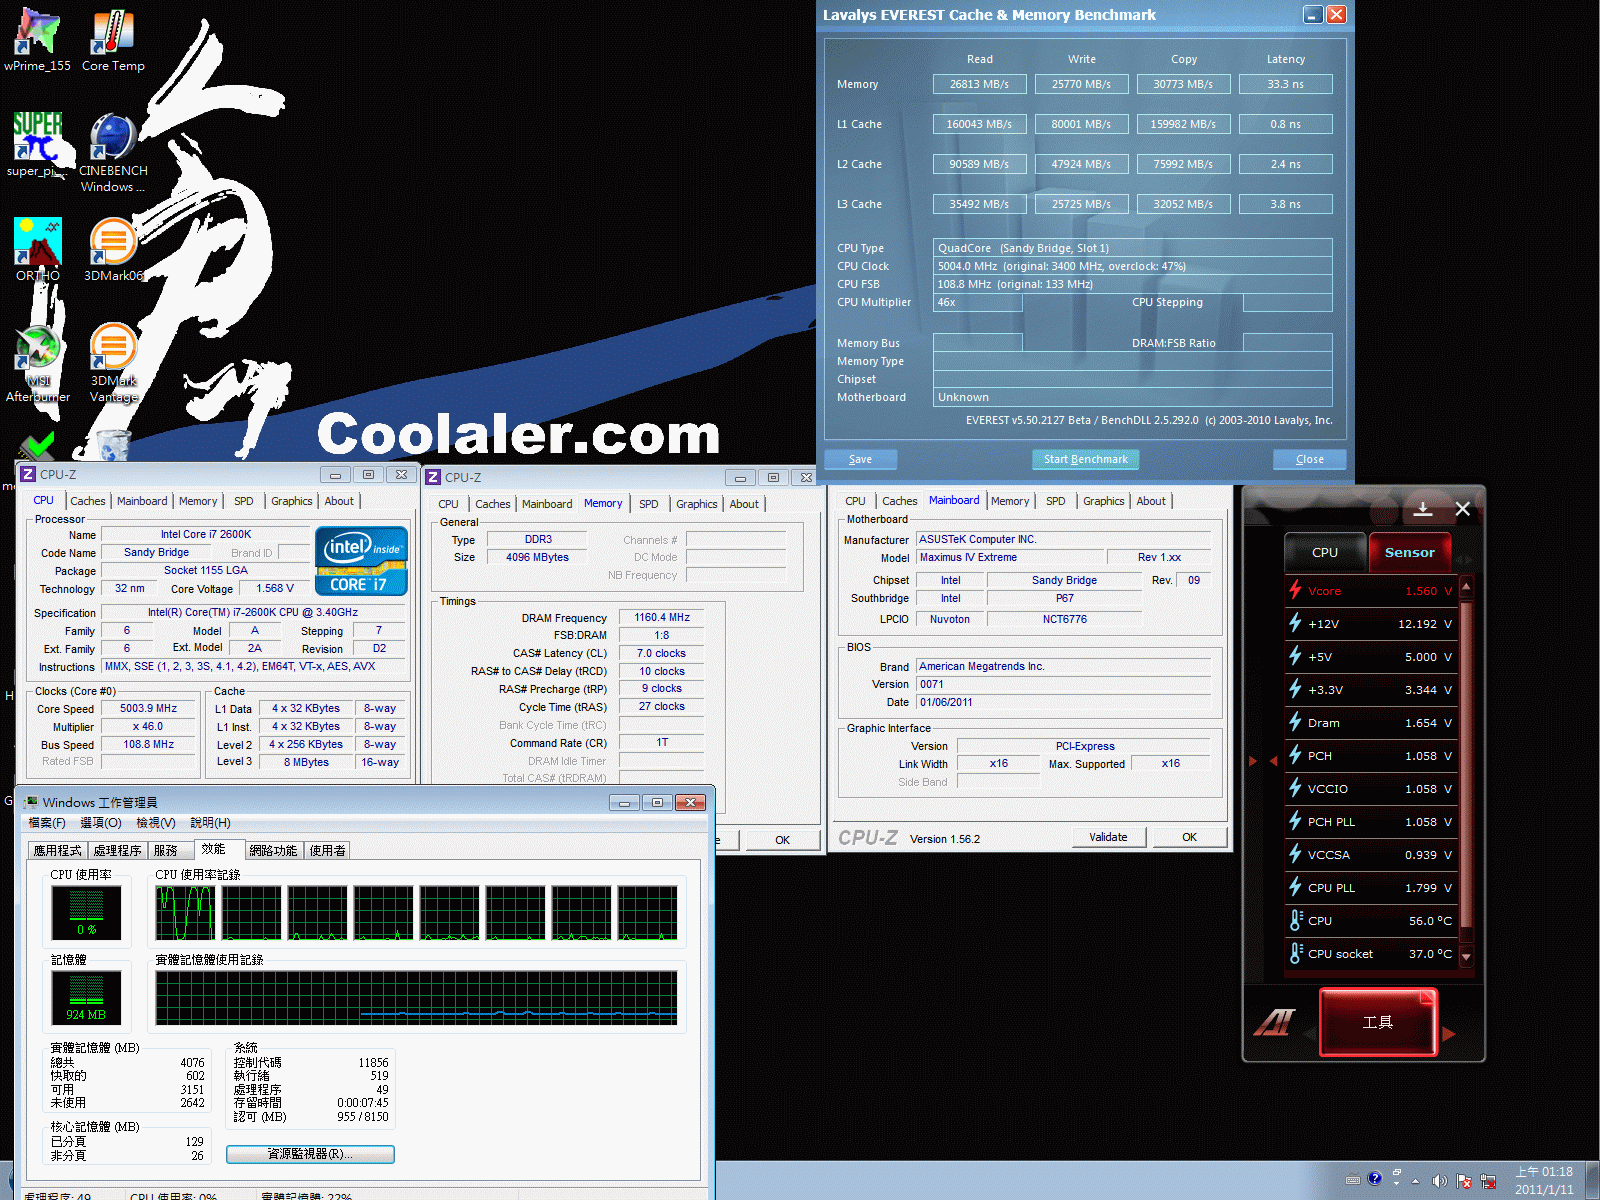Click the keyboard icon in taskbar
The width and height of the screenshot is (1600, 1200).
(1353, 1179)
